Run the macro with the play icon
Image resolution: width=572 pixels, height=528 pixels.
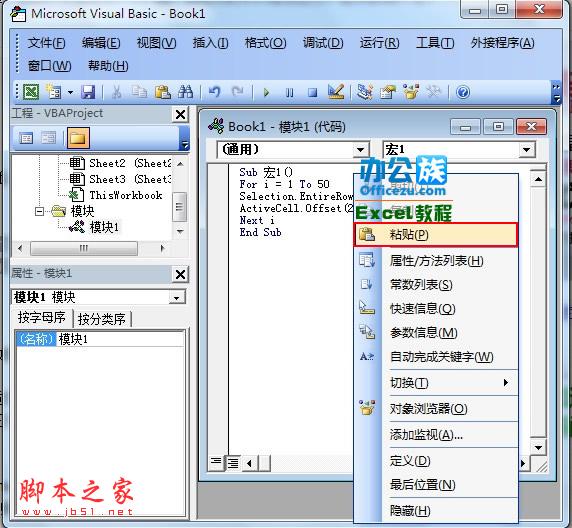point(266,92)
